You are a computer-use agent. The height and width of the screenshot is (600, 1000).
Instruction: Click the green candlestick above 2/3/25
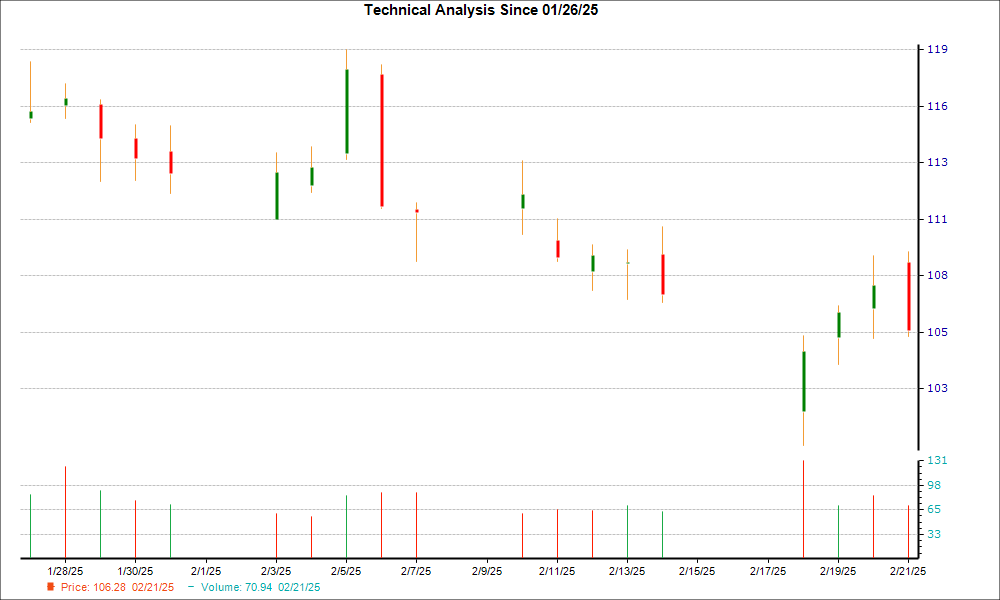tap(277, 195)
